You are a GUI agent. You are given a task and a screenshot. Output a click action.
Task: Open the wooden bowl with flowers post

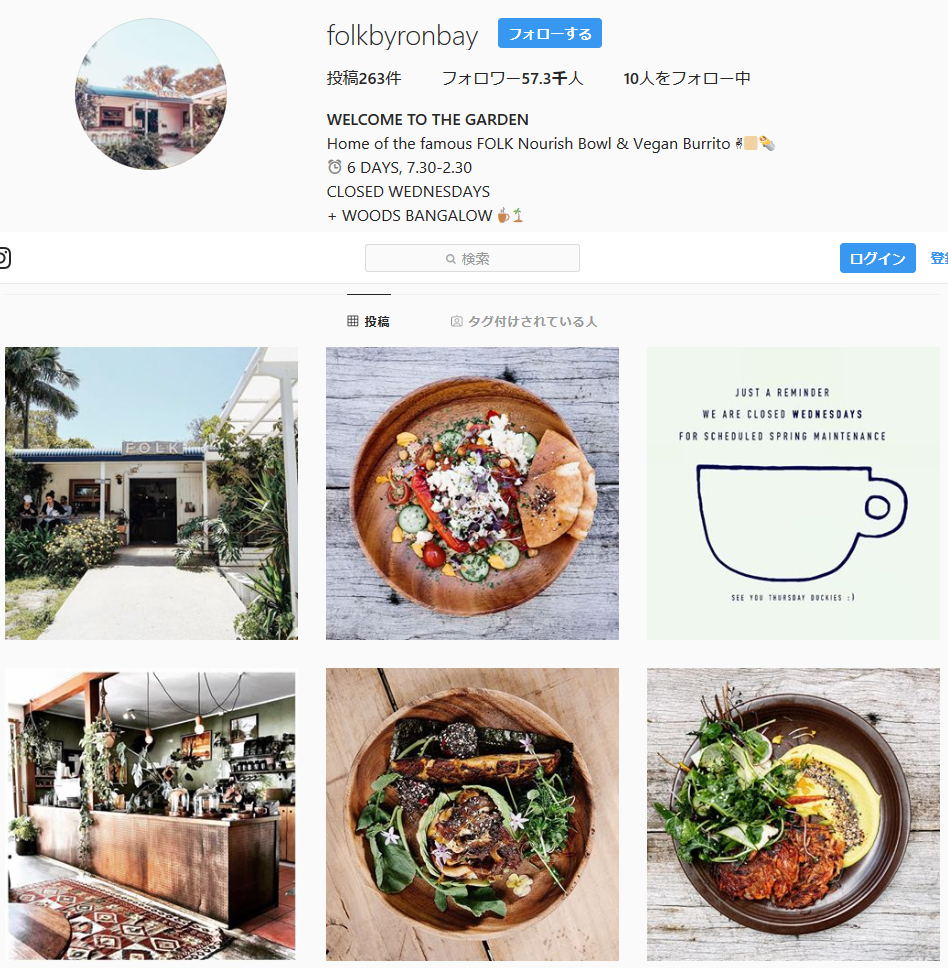point(472,814)
